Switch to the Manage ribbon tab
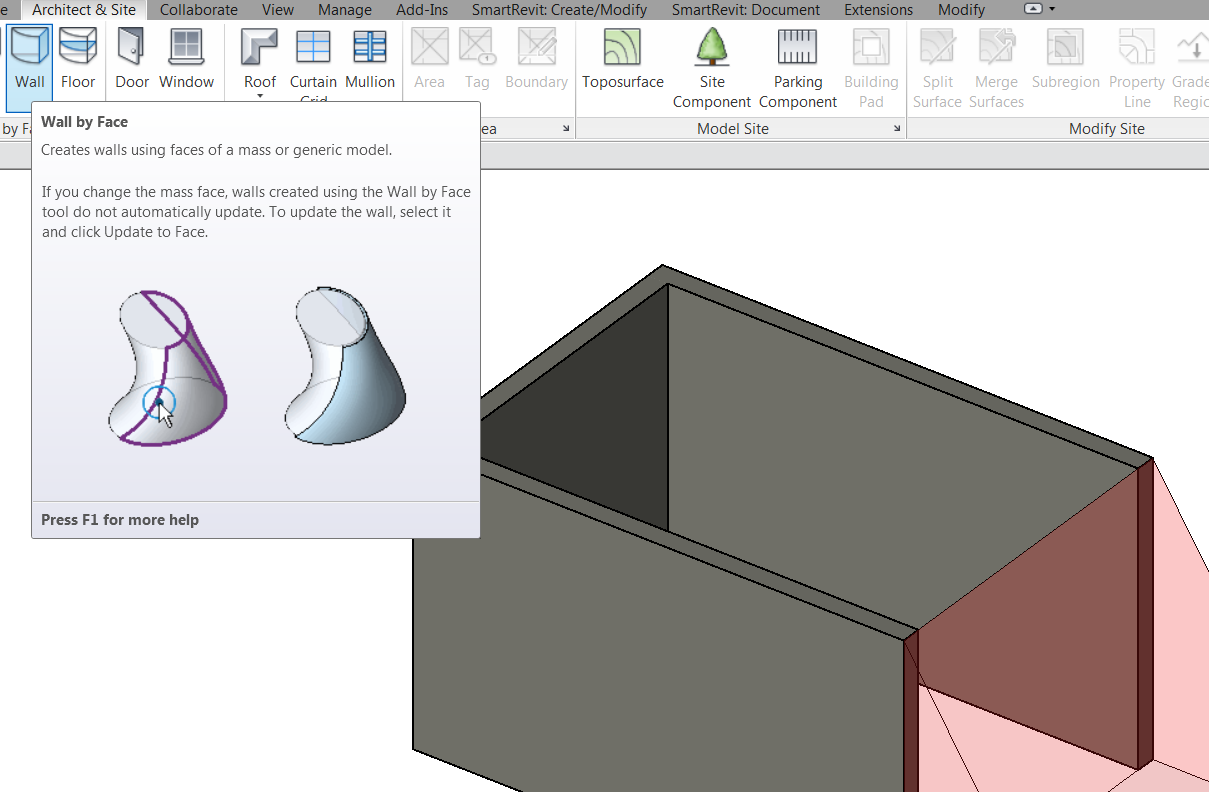This screenshot has height=792, width=1209. click(x=344, y=10)
